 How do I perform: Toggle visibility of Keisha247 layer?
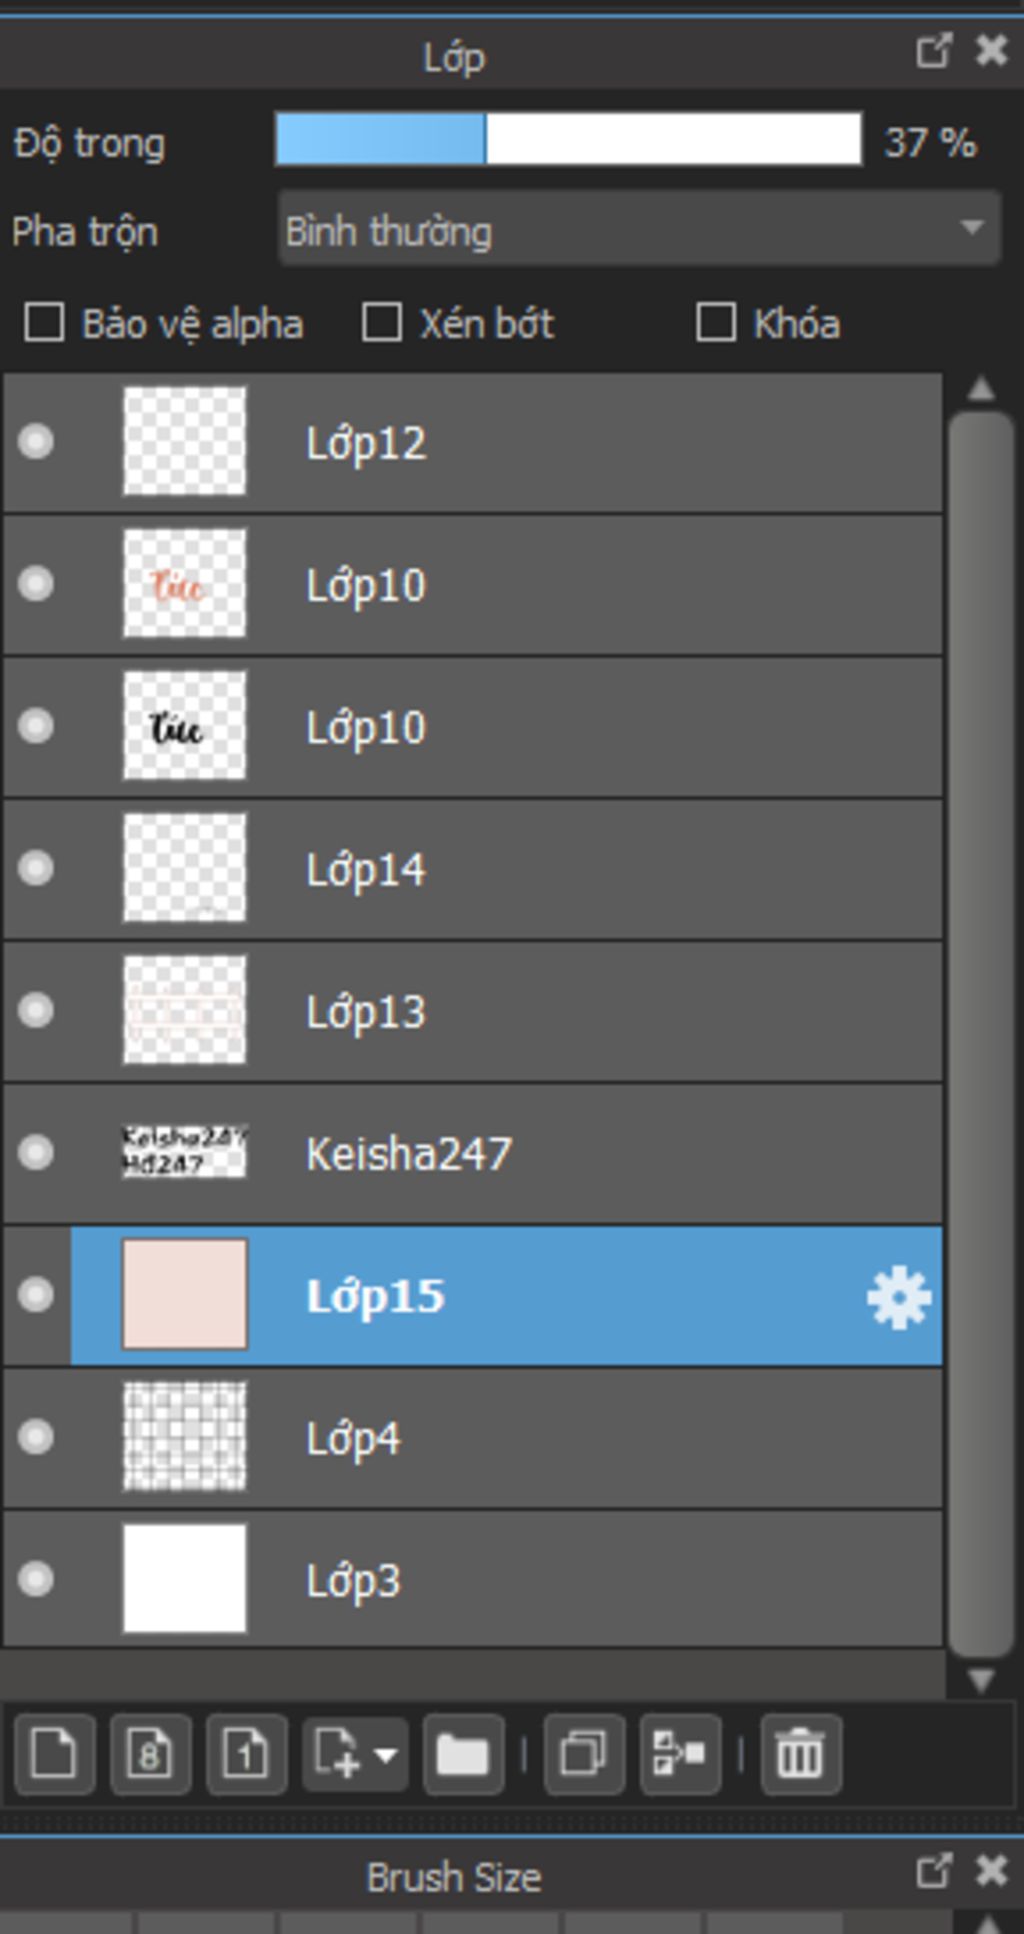tap(36, 1152)
